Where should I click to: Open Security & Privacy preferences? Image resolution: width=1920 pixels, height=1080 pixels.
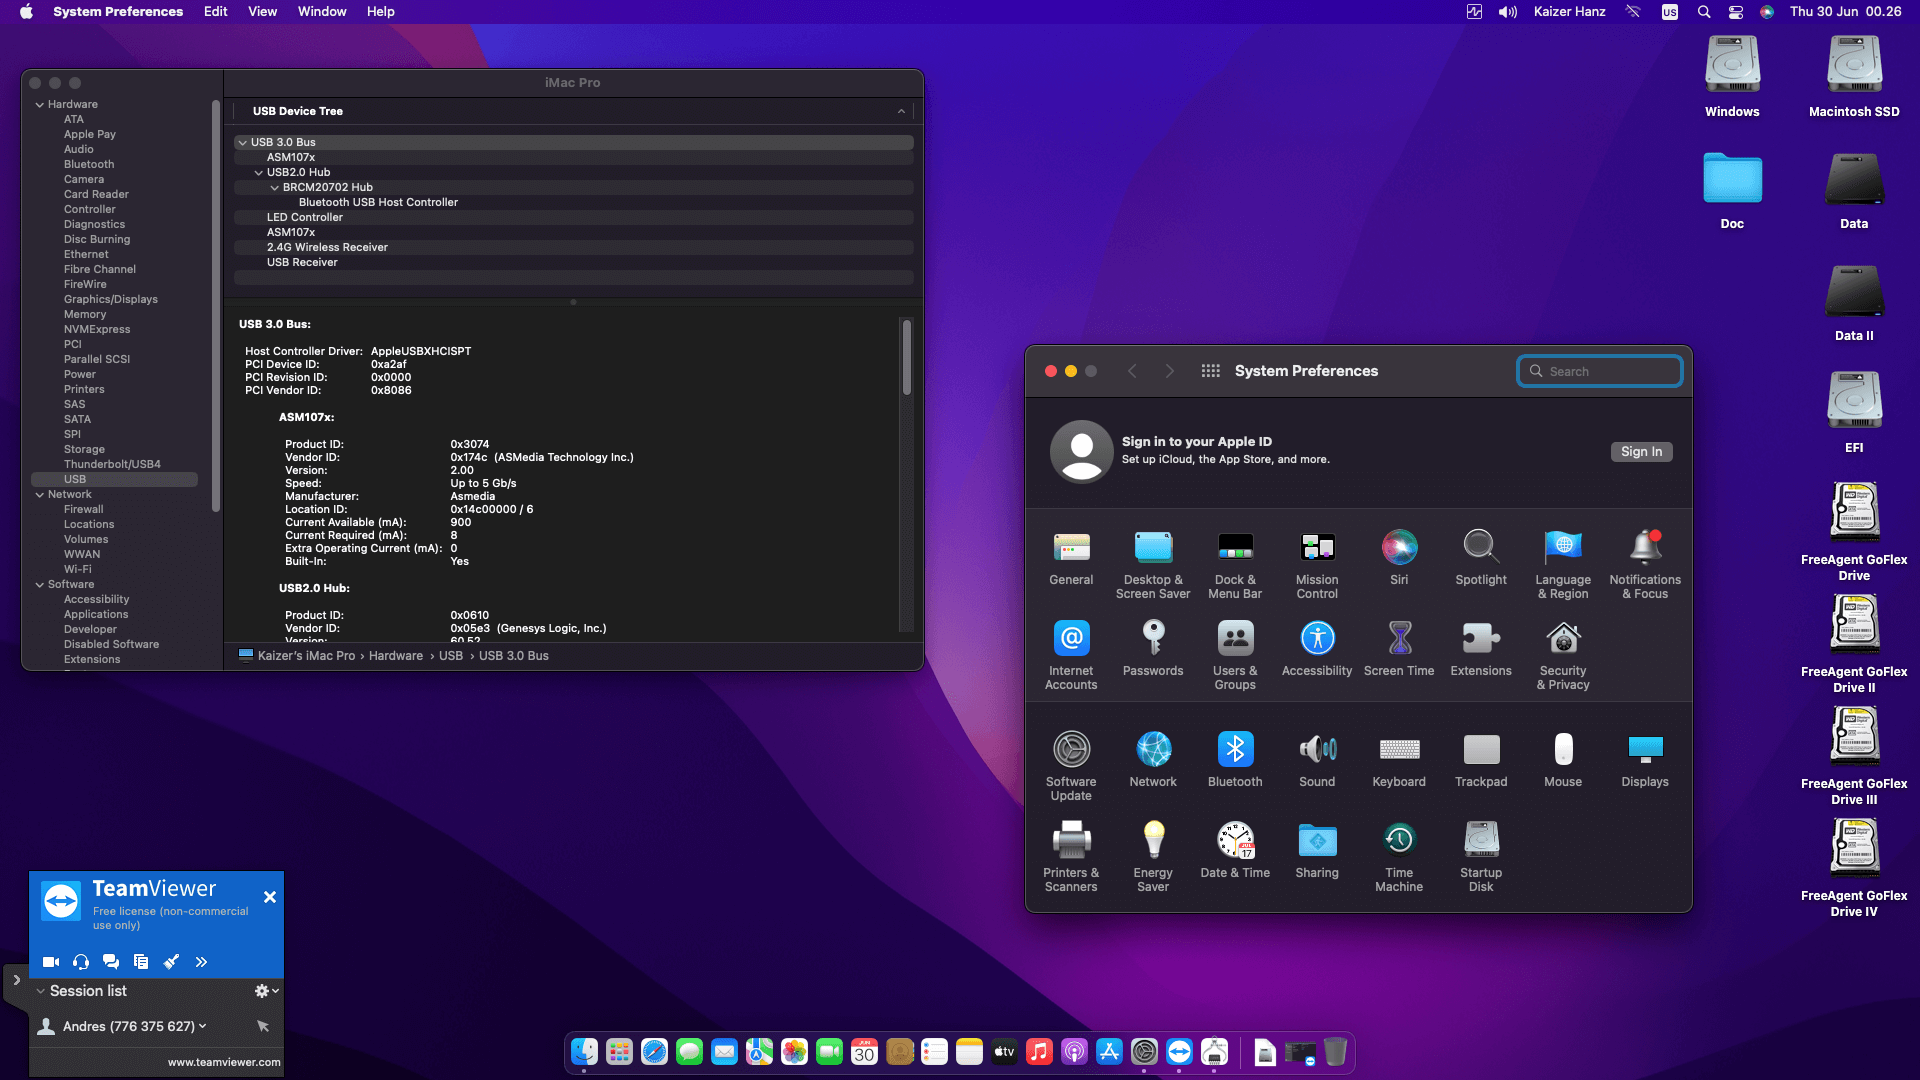point(1562,639)
